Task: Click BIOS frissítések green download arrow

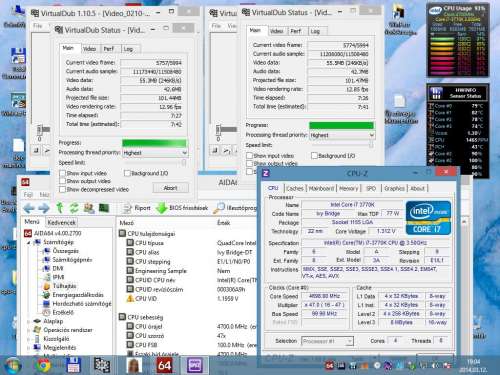Action: (x=161, y=208)
